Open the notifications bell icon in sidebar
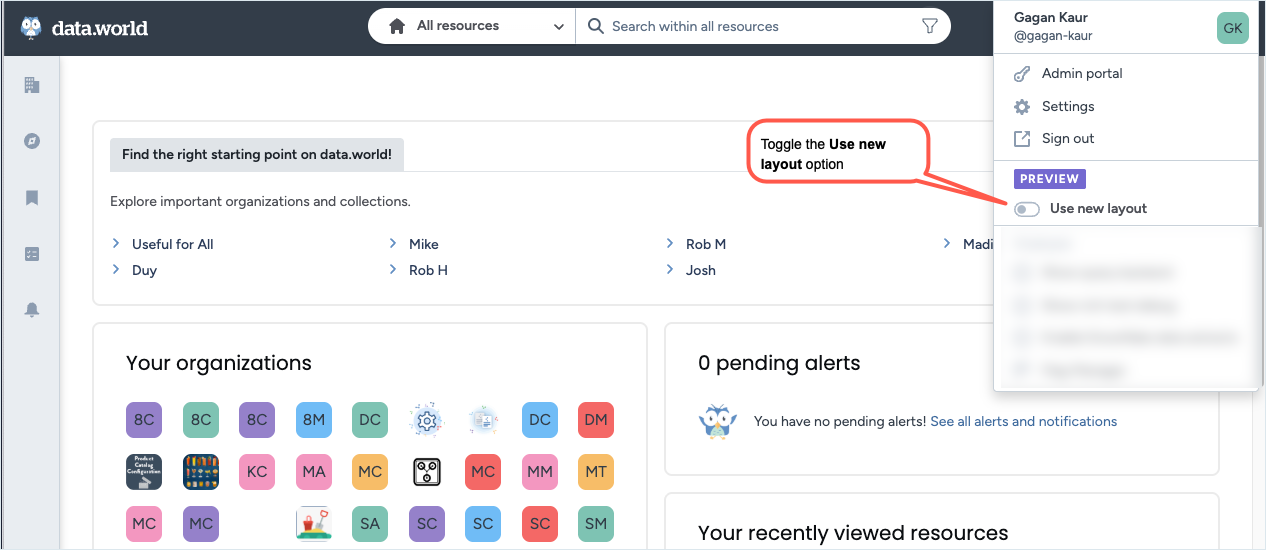 tap(32, 311)
